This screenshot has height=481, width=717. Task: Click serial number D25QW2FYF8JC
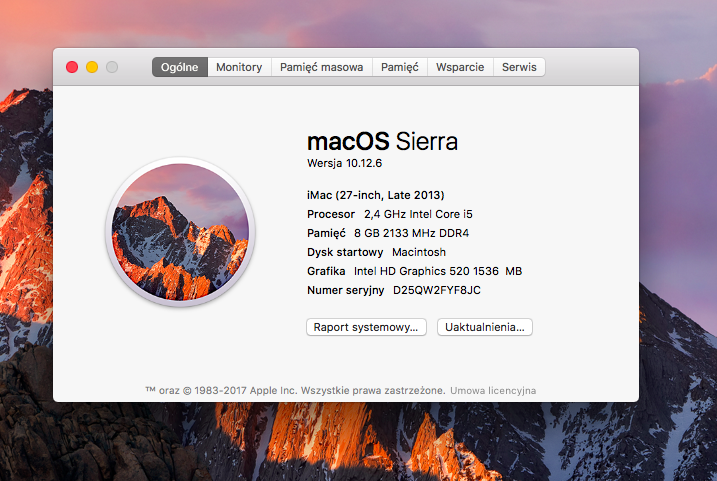437,290
